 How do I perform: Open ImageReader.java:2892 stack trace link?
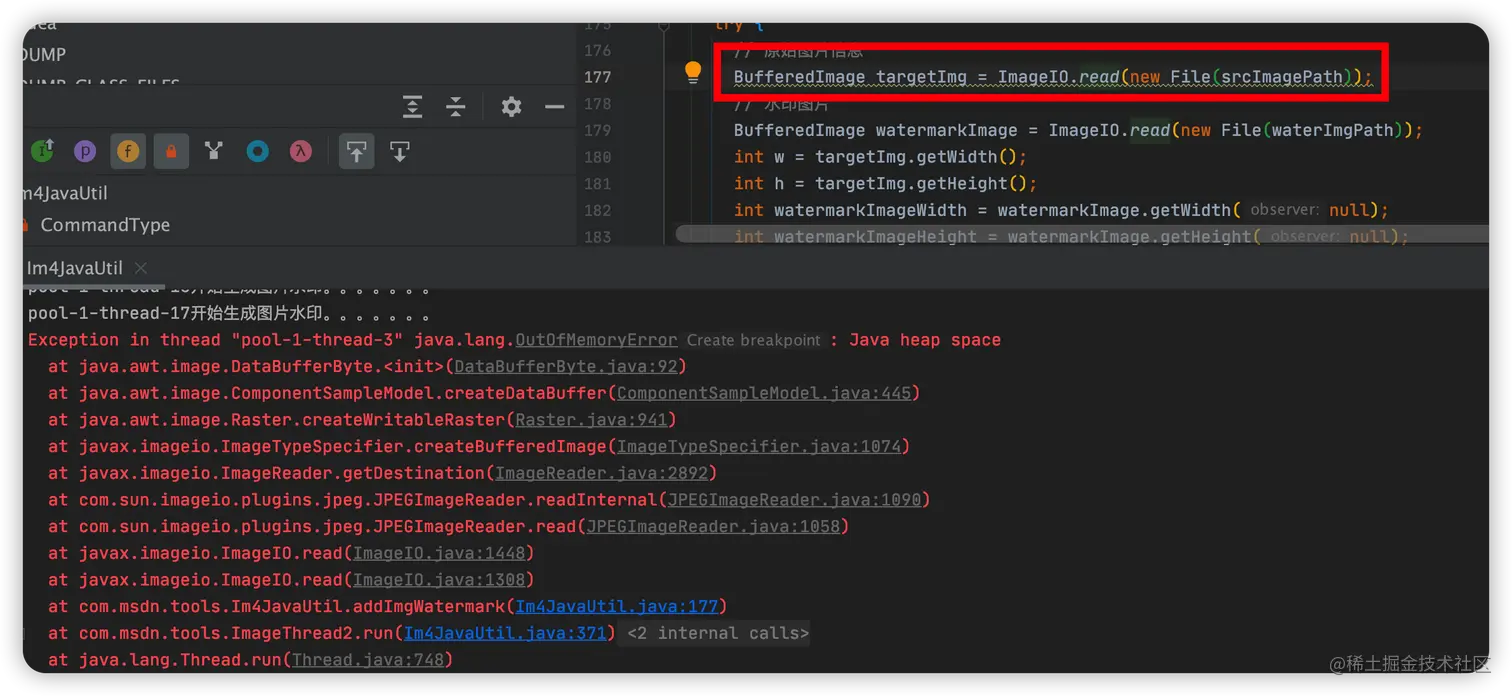(602, 473)
